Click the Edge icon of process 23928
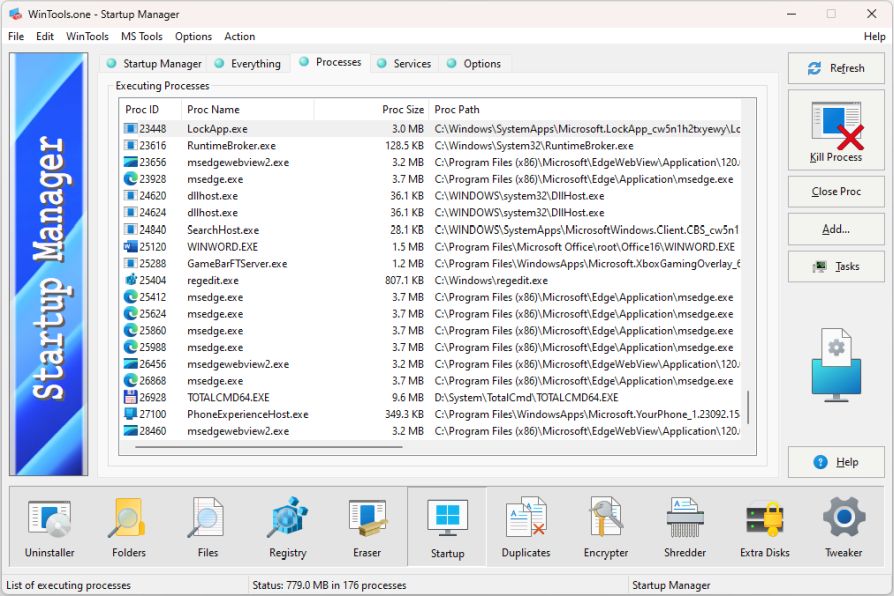 tap(131, 179)
